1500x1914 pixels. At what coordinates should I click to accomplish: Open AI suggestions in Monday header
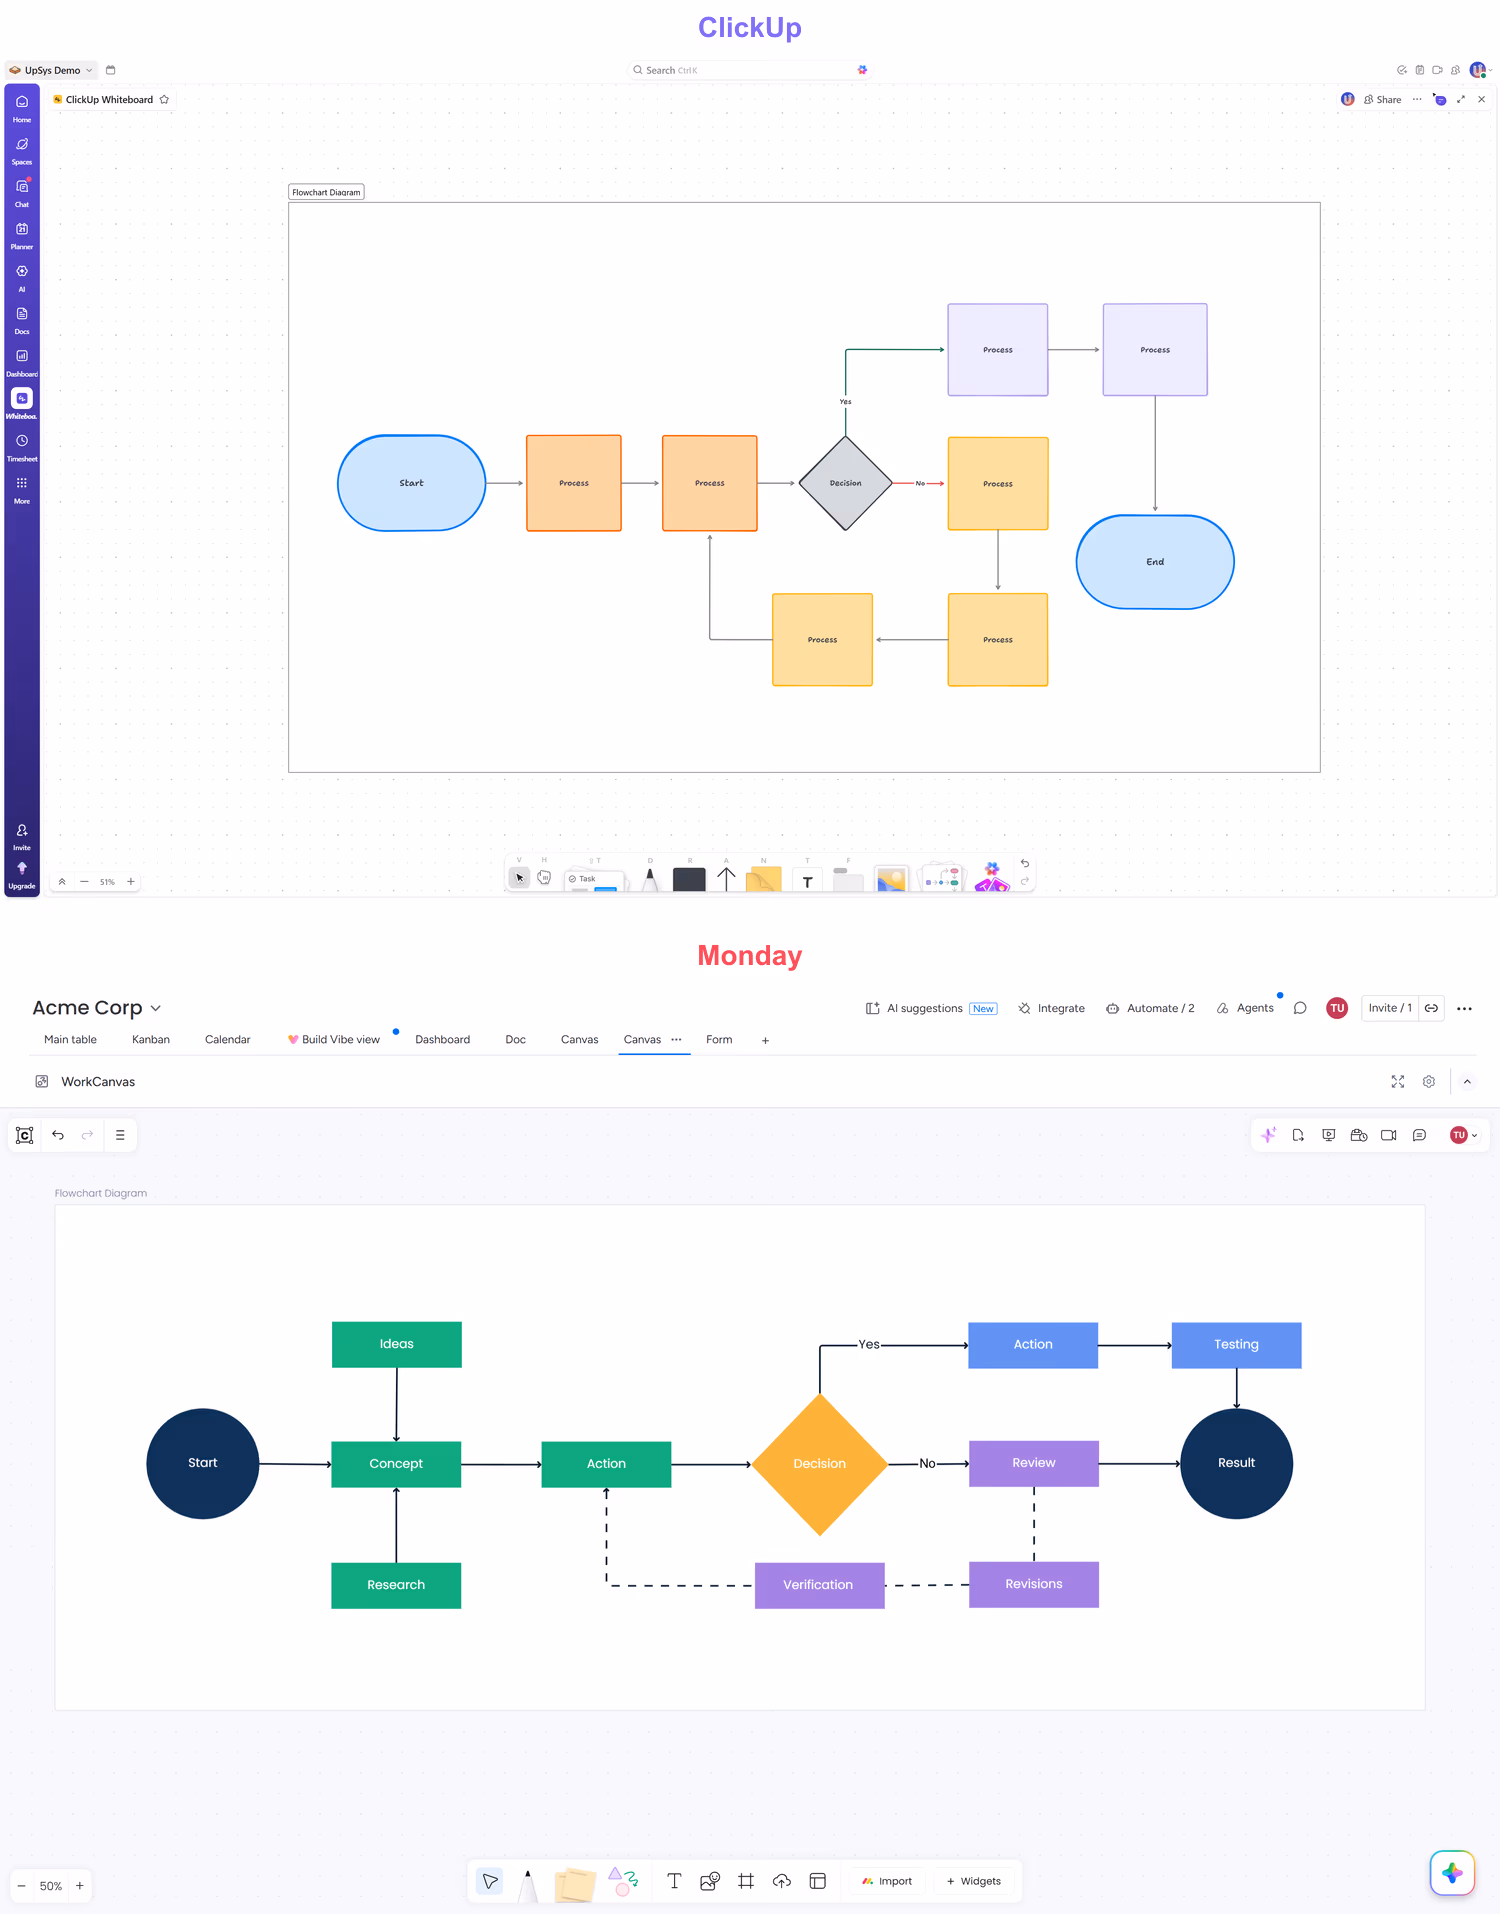[931, 1008]
